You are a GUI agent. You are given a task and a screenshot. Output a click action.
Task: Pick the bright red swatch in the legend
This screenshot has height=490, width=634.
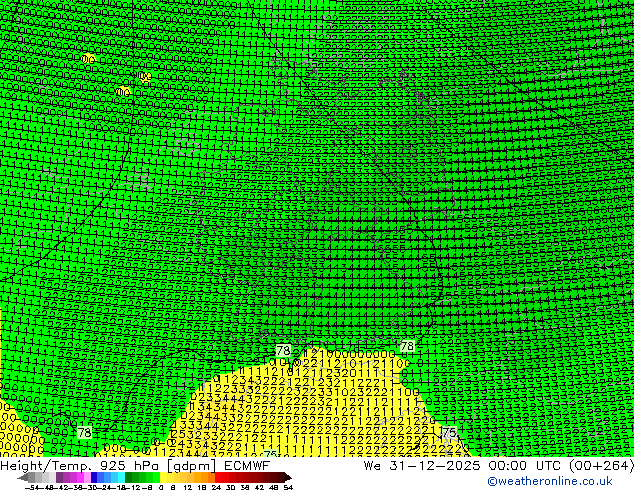pos(218,478)
